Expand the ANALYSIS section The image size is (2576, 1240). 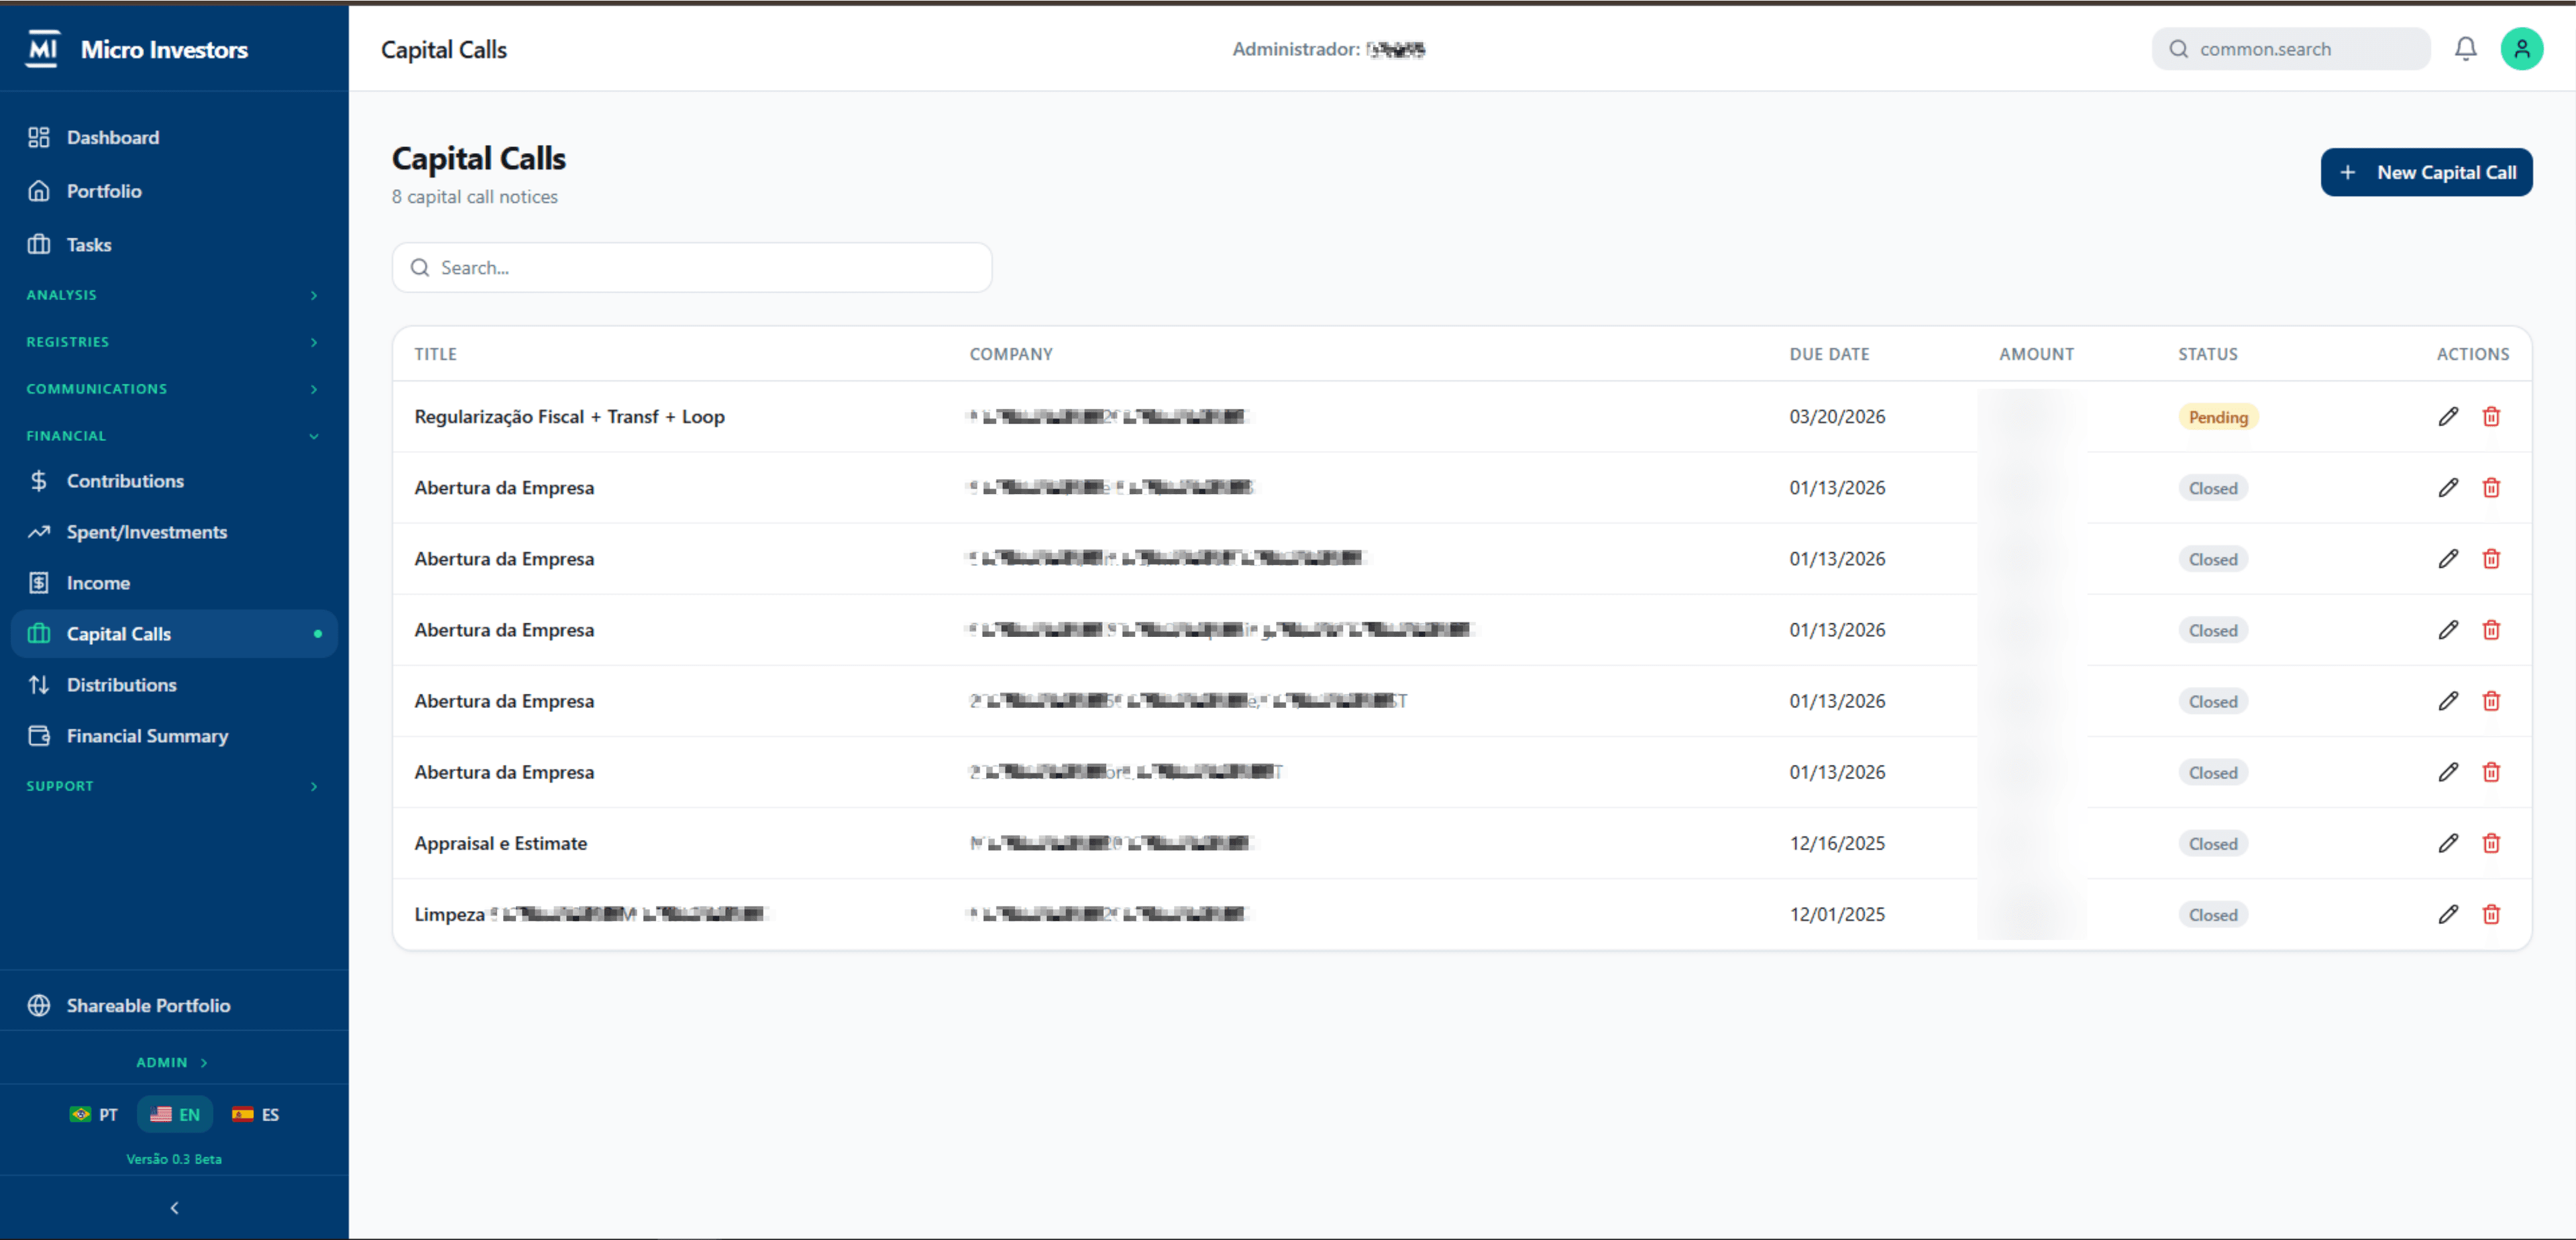[174, 295]
